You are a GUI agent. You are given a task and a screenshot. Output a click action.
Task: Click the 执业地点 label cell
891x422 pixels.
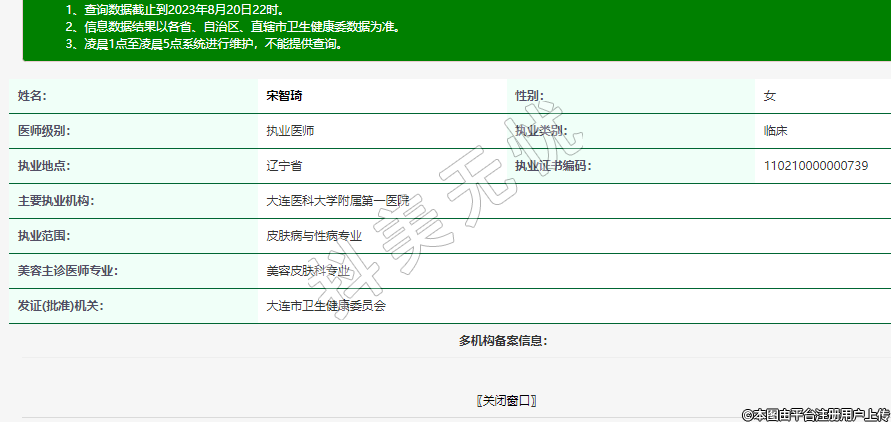[x=44, y=166]
